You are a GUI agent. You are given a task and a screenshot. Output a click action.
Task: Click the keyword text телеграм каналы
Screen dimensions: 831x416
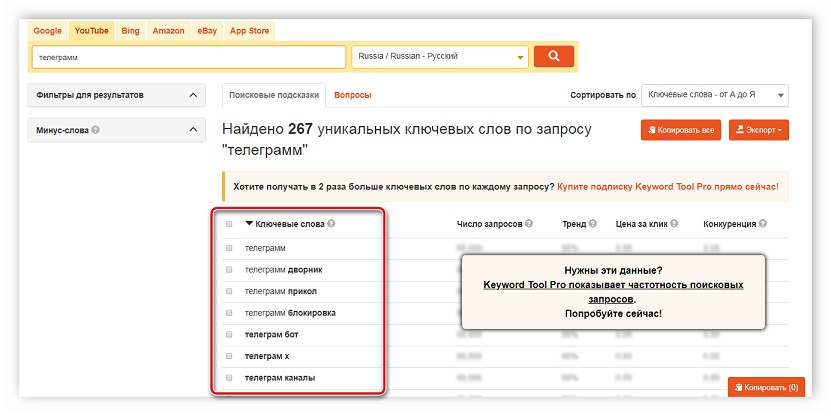(280, 378)
